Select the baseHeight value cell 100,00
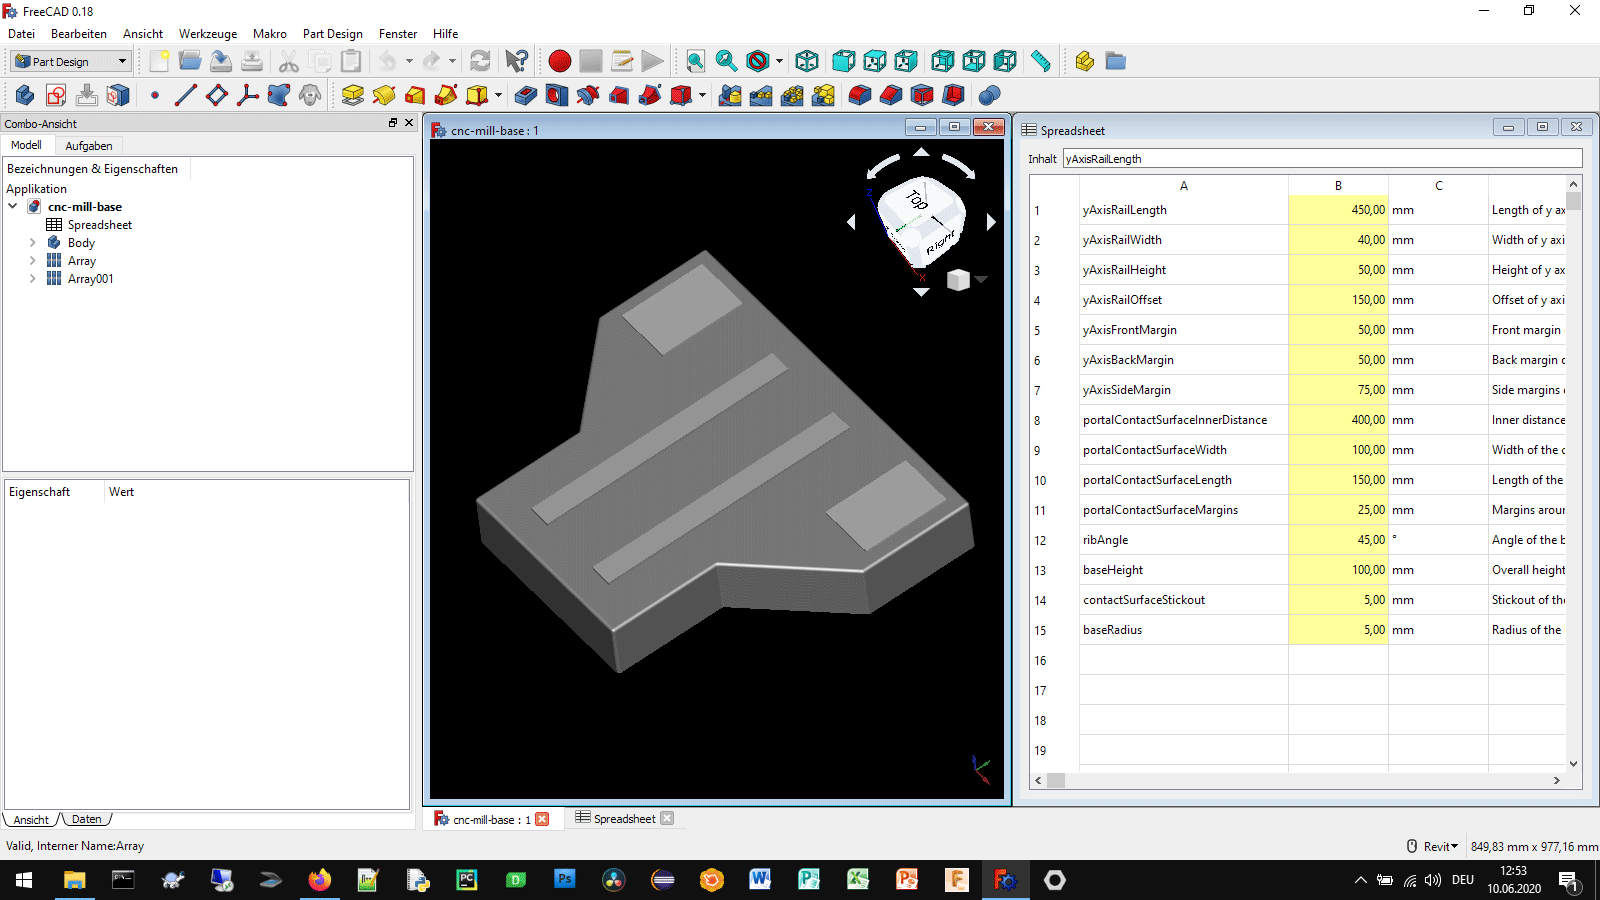 click(1338, 570)
